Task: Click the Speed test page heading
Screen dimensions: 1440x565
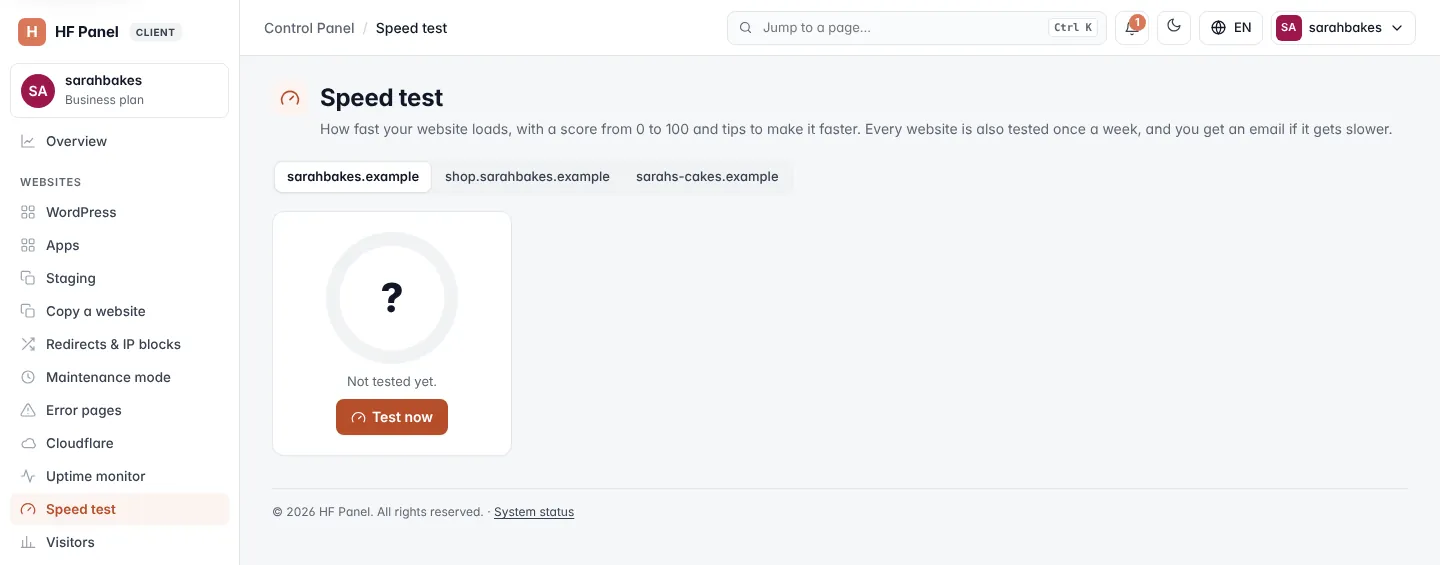Action: [x=382, y=98]
